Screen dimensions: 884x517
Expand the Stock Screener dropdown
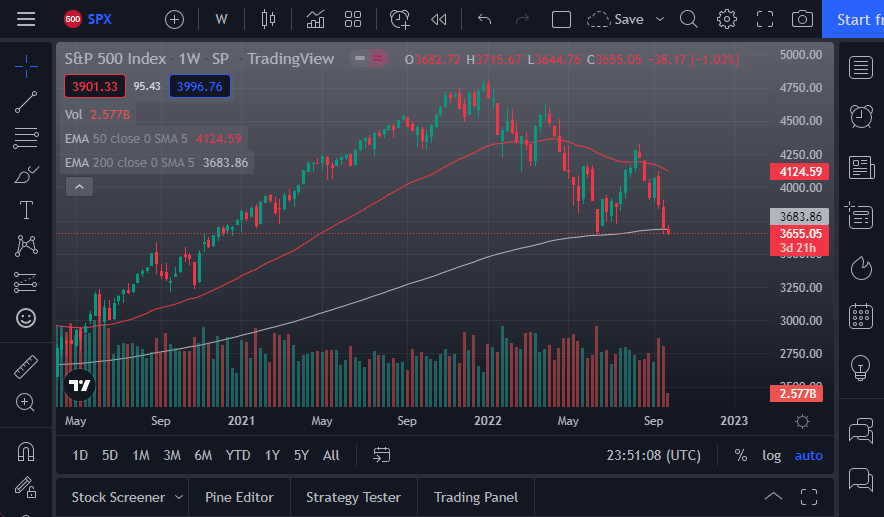179,497
